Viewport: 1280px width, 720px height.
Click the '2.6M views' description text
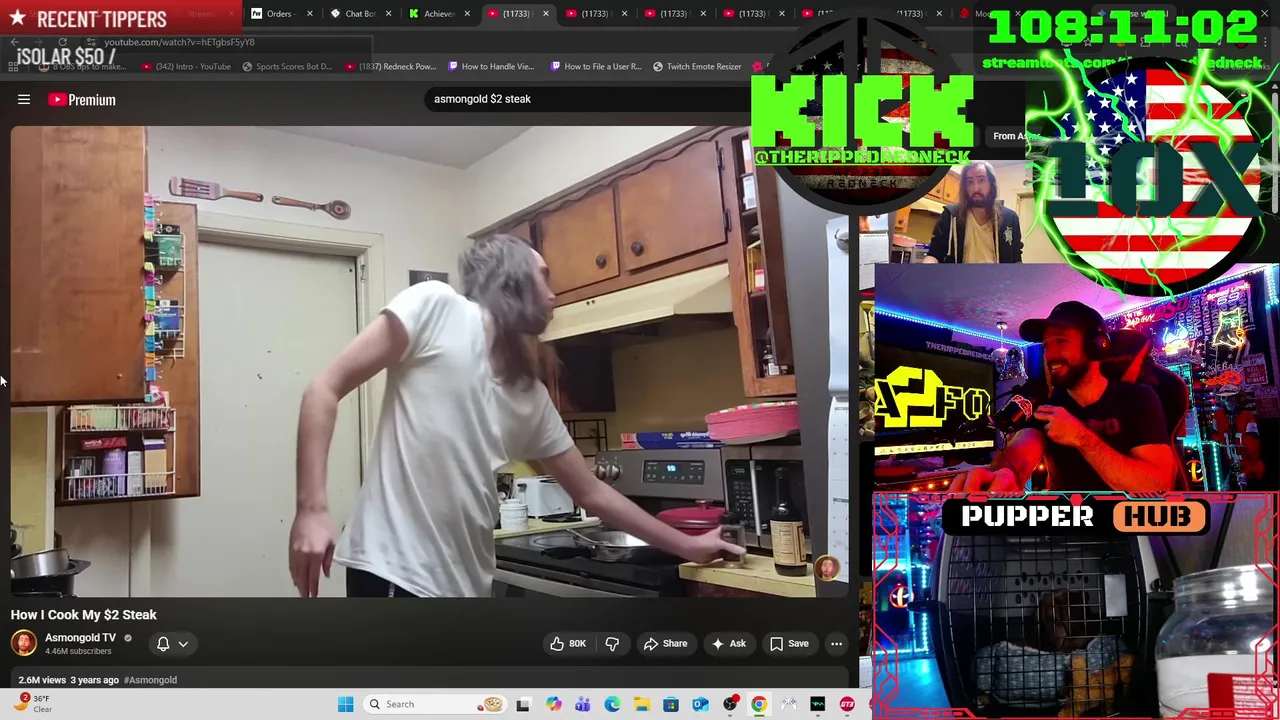[x=42, y=680]
